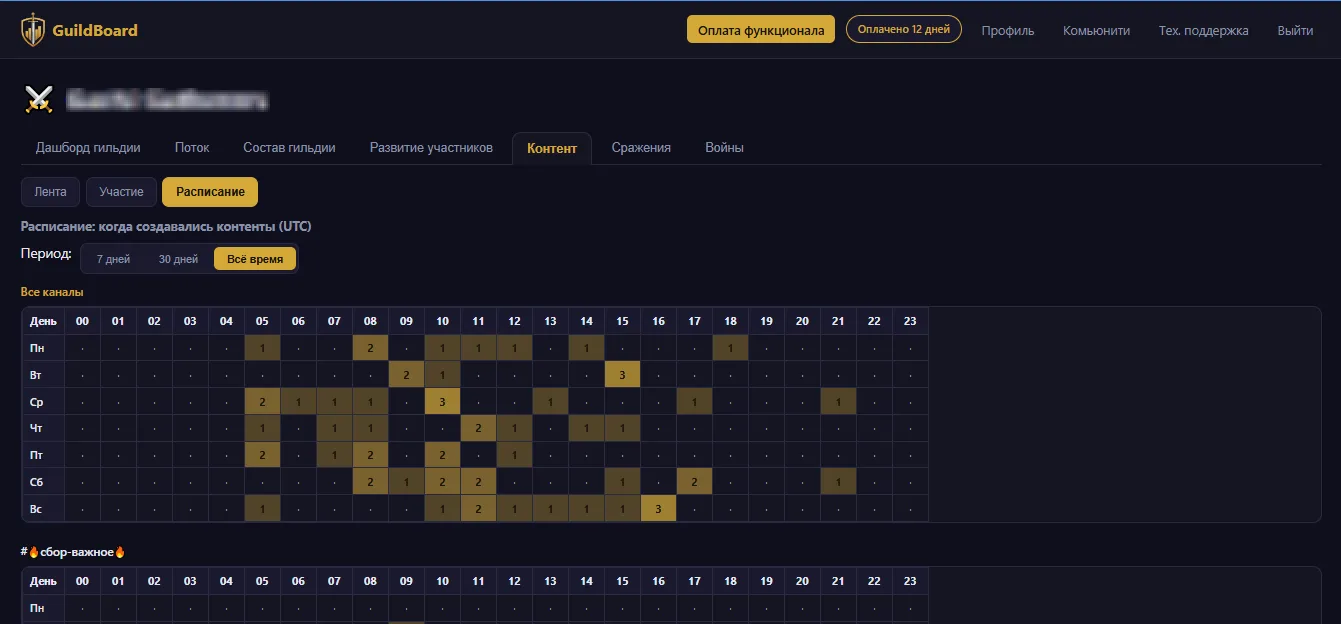Click the Пт row label
This screenshot has height=624, width=1341.
tap(43, 455)
